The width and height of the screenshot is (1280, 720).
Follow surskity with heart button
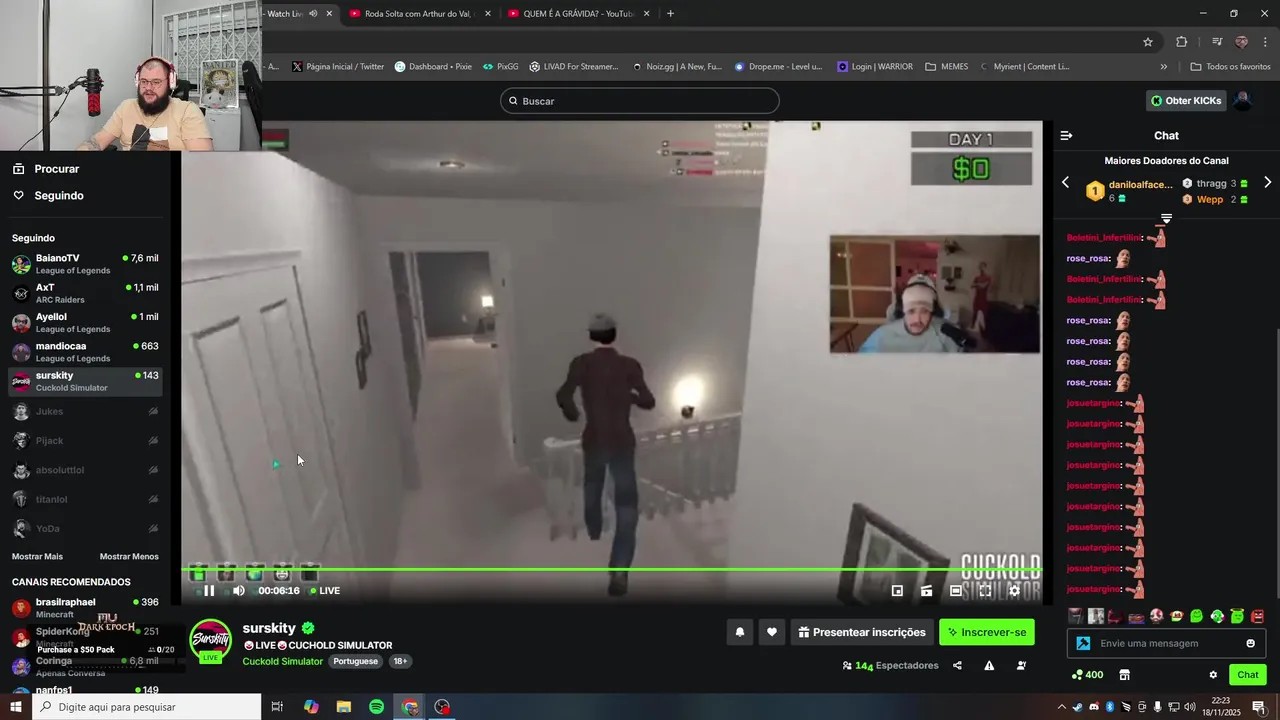tap(772, 632)
